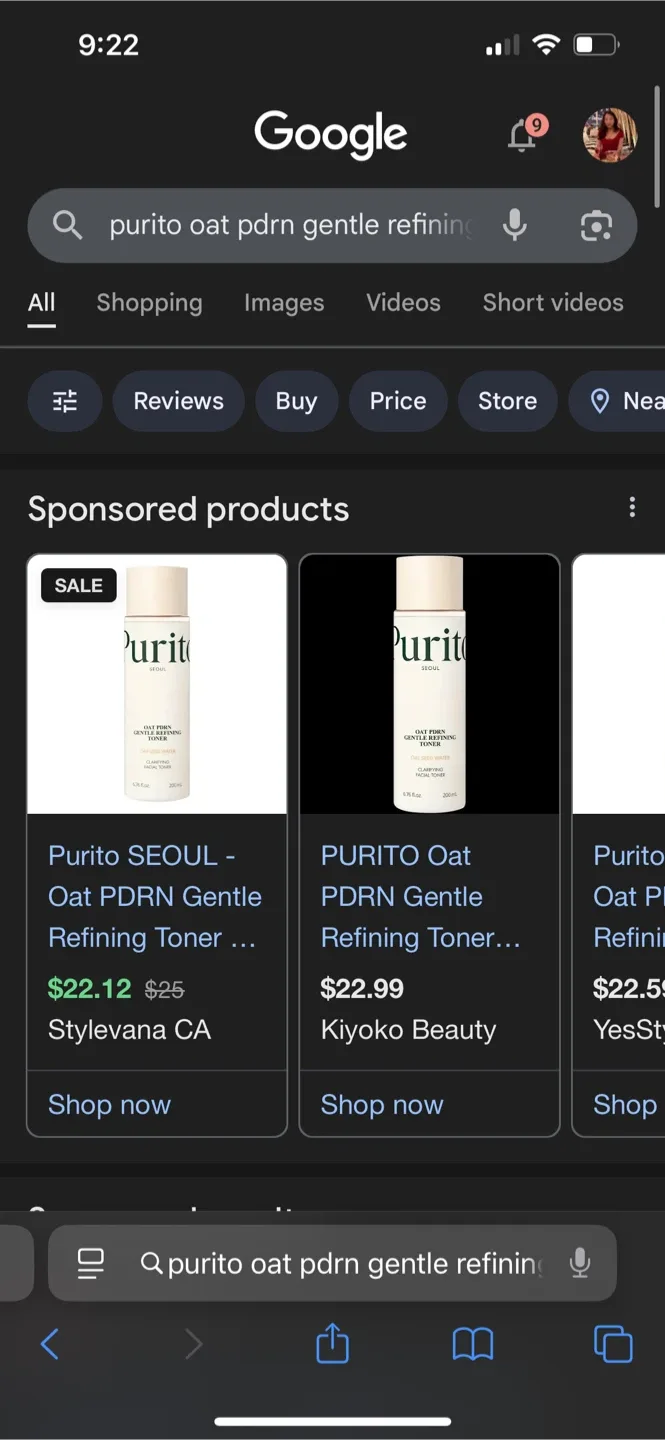665x1440 pixels.
Task: Apply the Price filter
Action: click(398, 400)
